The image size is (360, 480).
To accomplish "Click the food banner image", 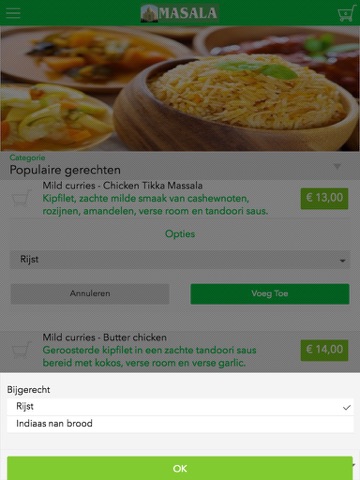I will click(180, 89).
